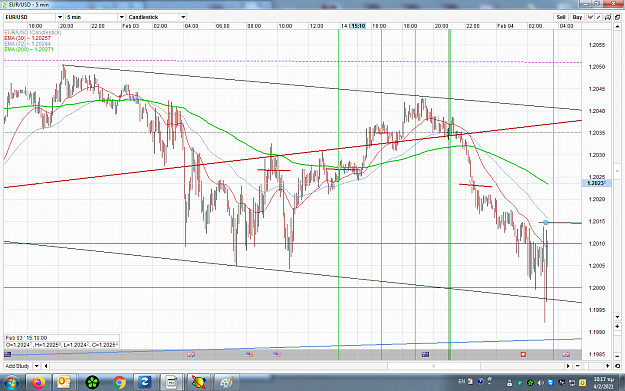Open the Windows Start button
Viewport: 625px width, 391px height.
(x=12, y=383)
